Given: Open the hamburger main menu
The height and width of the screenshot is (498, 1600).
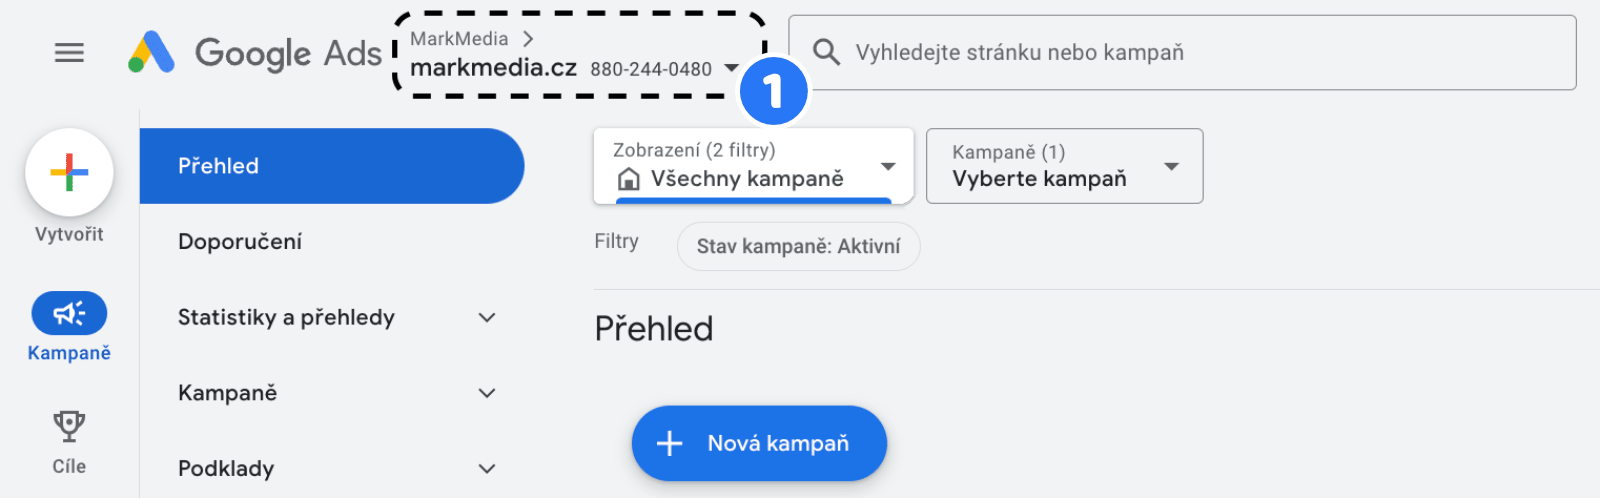Looking at the screenshot, I should click(69, 53).
